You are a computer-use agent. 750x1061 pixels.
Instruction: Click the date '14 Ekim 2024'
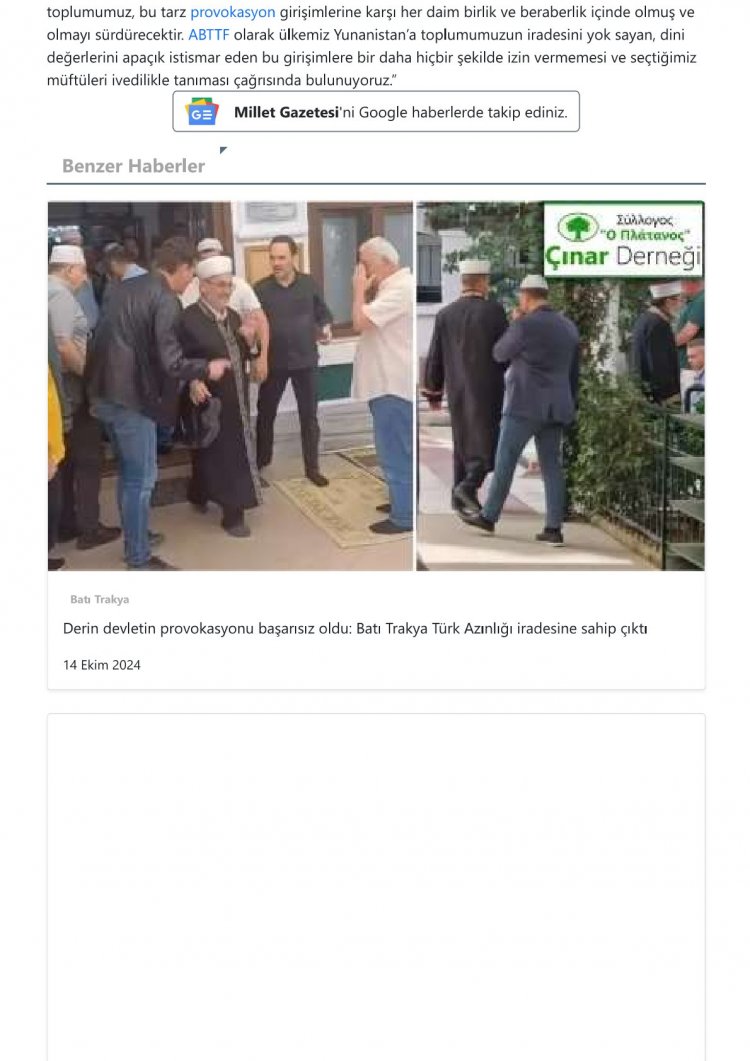pos(102,665)
